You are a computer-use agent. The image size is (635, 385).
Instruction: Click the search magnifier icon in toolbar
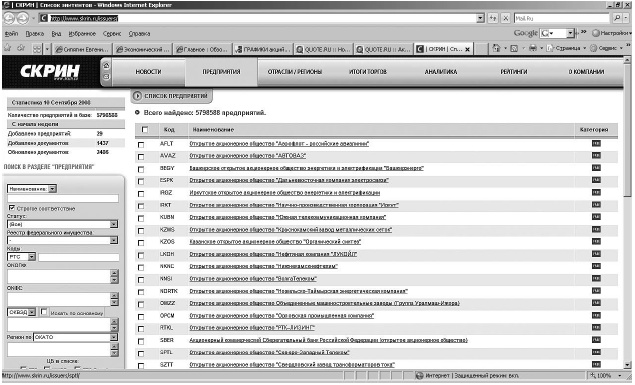(616, 18)
